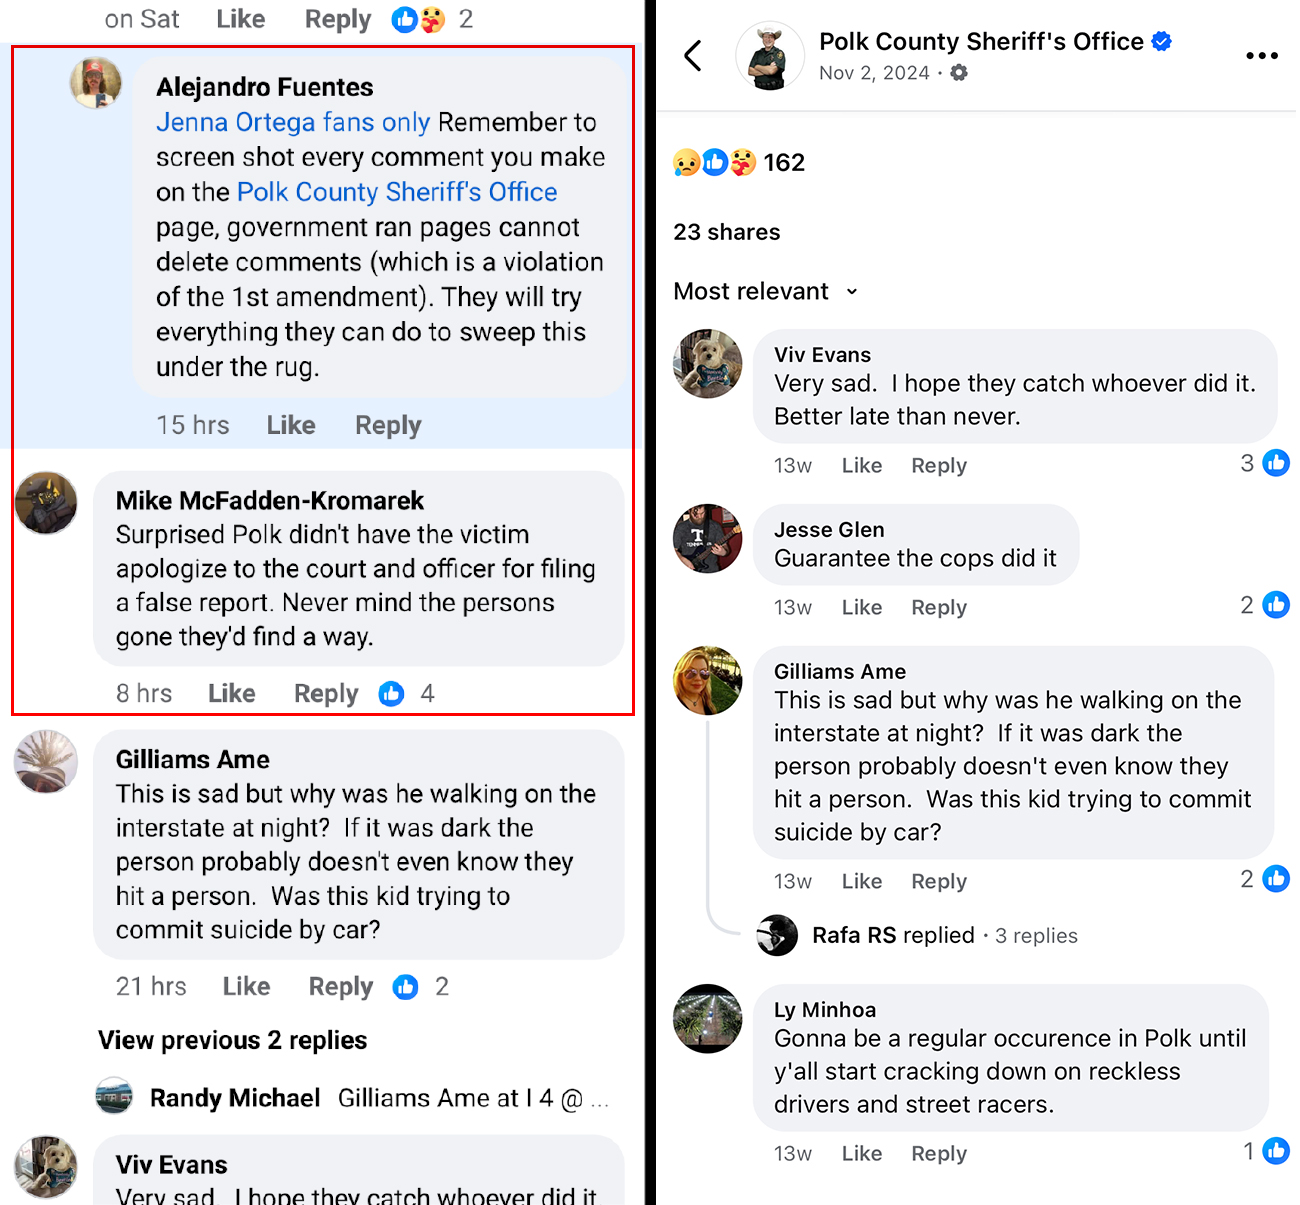Open the Most relevant sort dropdown
1300x1205 pixels.
point(765,292)
